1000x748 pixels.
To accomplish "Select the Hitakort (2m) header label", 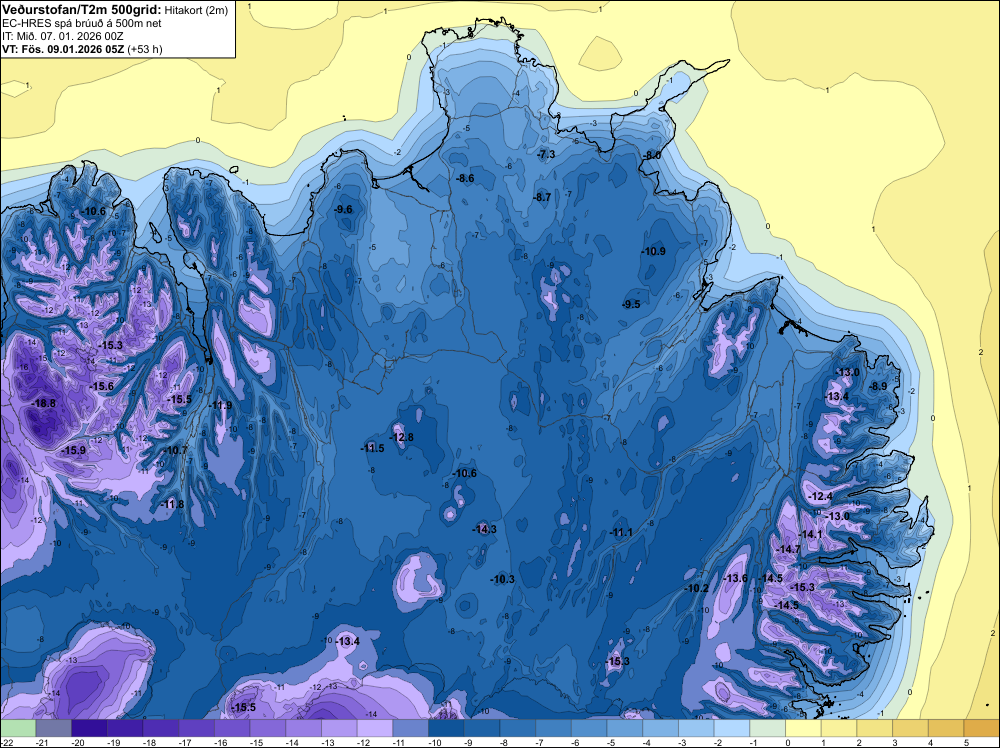I will [196, 10].
